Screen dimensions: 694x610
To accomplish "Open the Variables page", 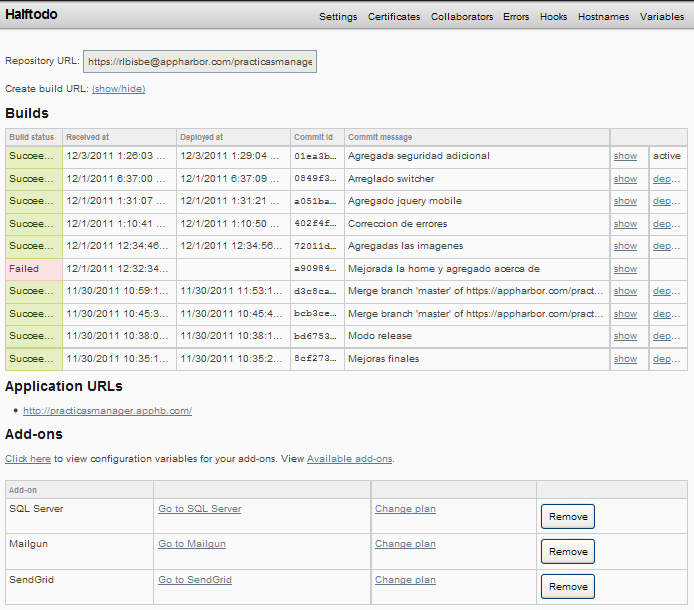I will click(662, 17).
